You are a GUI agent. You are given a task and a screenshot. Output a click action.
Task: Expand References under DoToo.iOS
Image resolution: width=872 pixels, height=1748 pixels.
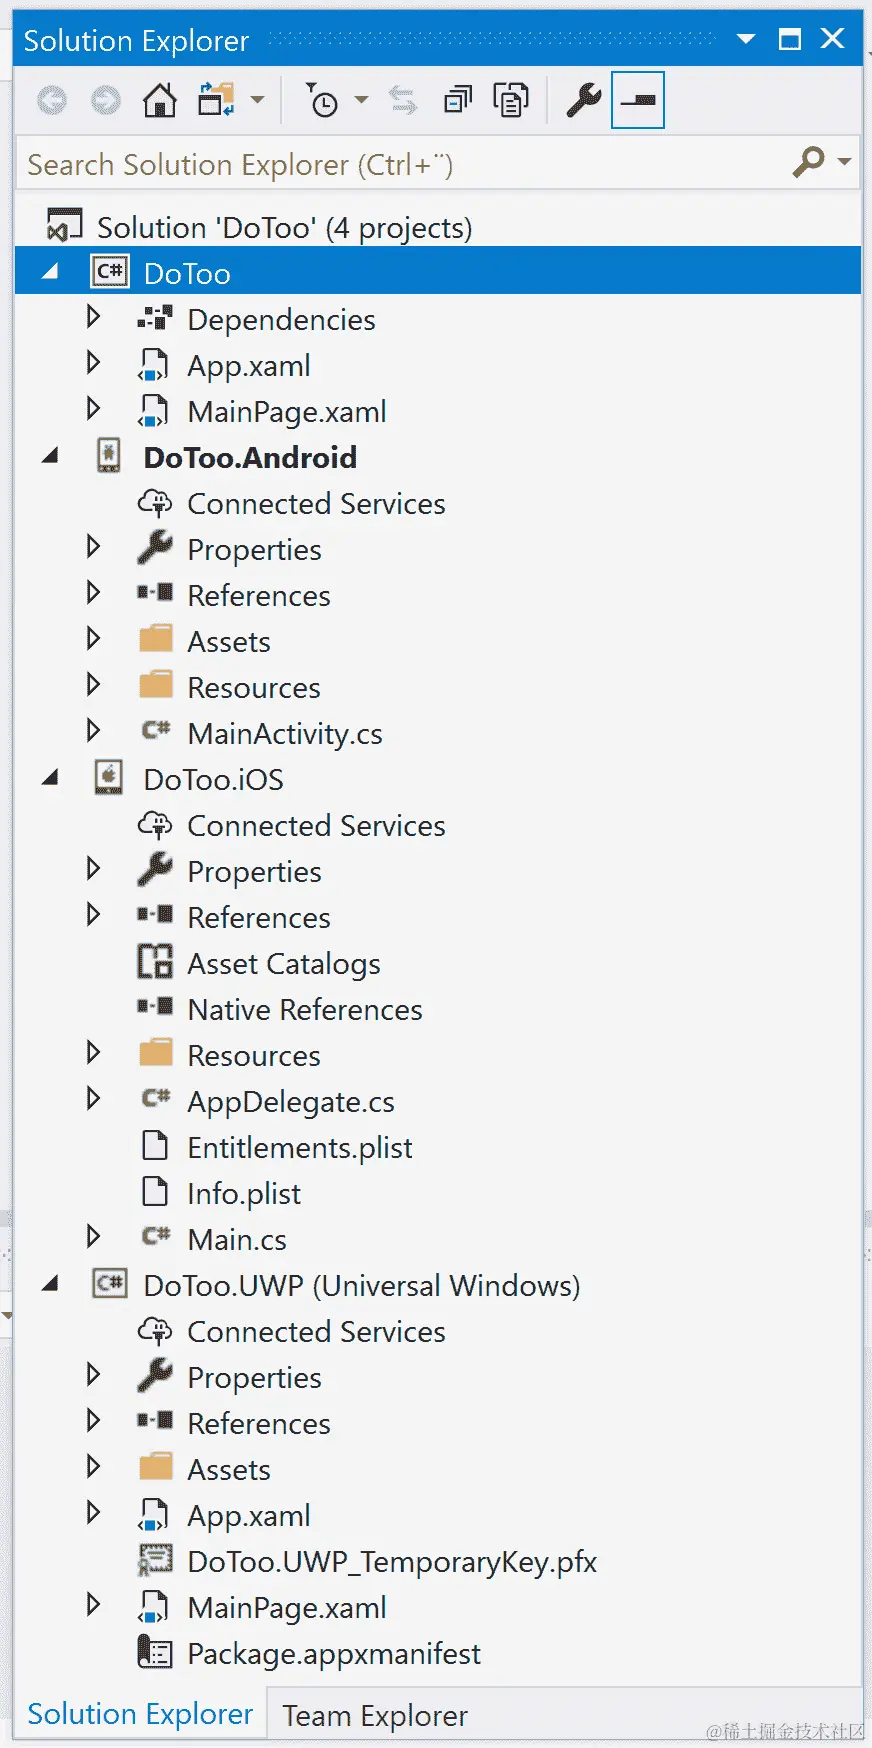tap(94, 916)
